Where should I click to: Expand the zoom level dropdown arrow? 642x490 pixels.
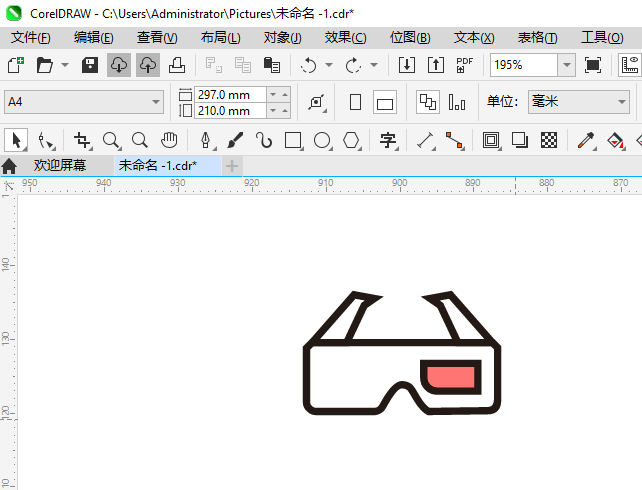(567, 65)
